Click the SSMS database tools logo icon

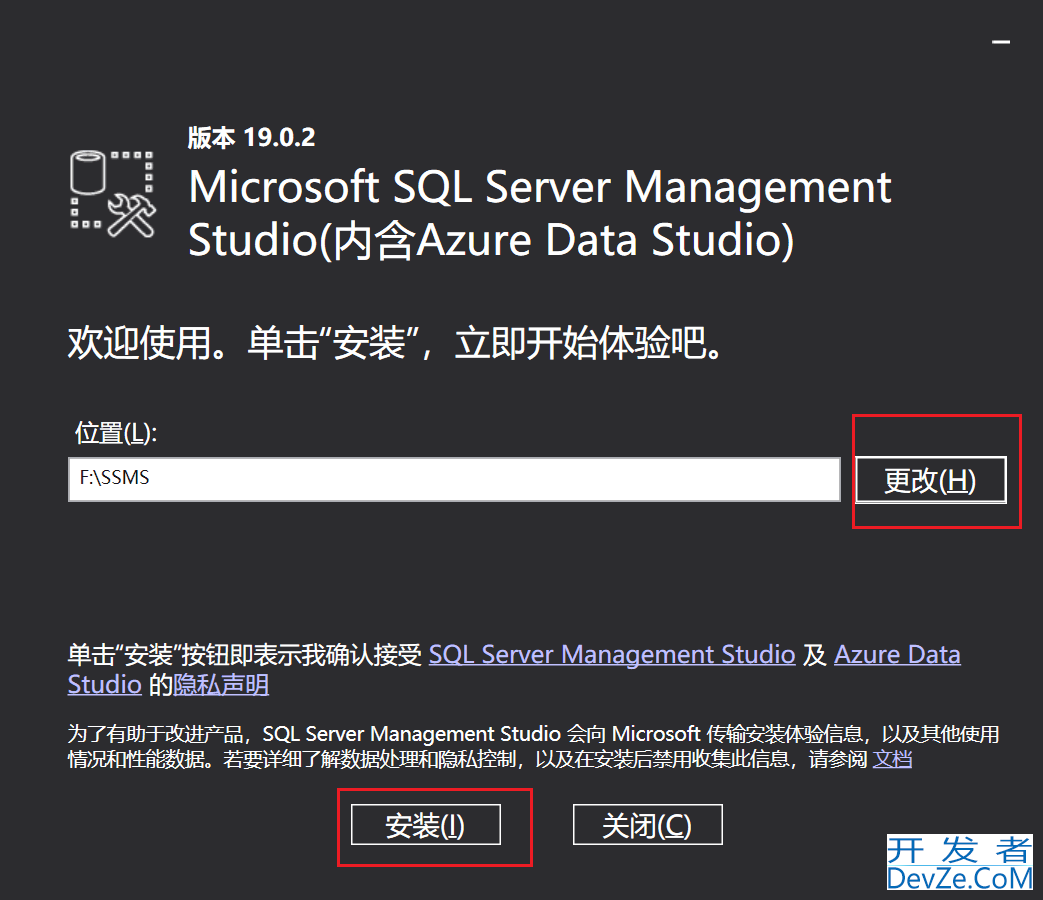pyautogui.click(x=113, y=194)
